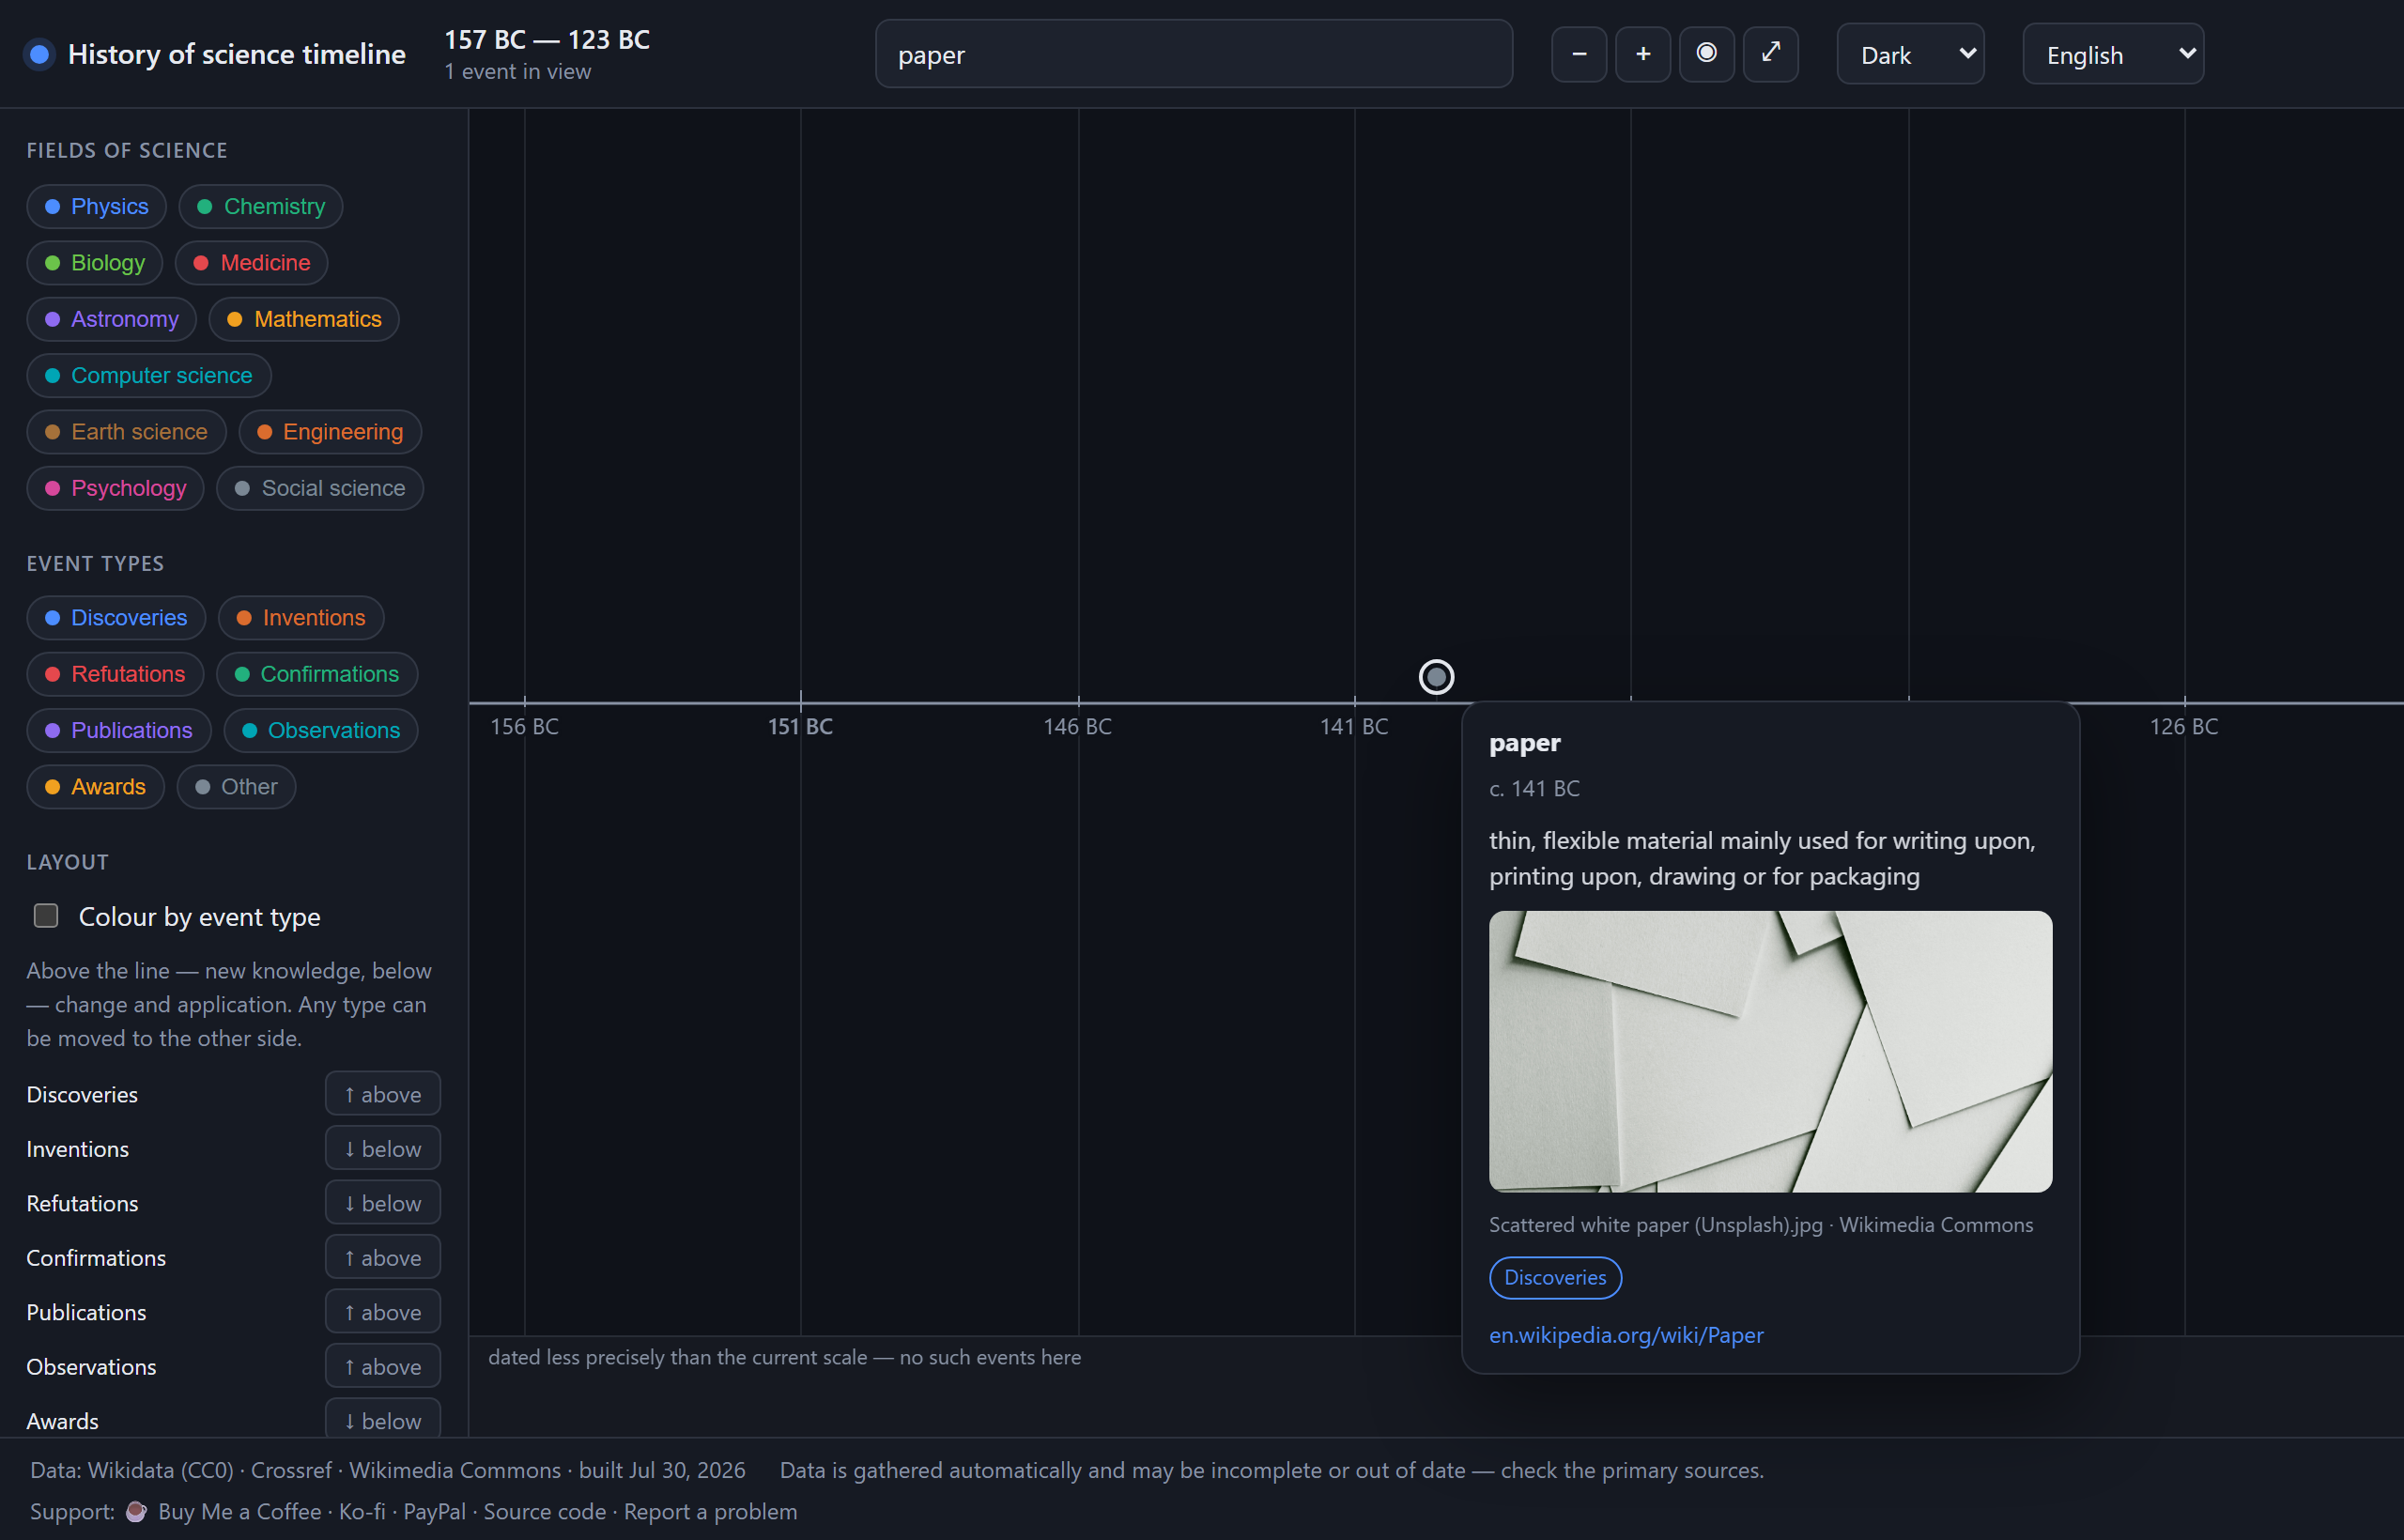Toggle the Engineering field filter
The image size is (2404, 1540).
[x=330, y=432]
